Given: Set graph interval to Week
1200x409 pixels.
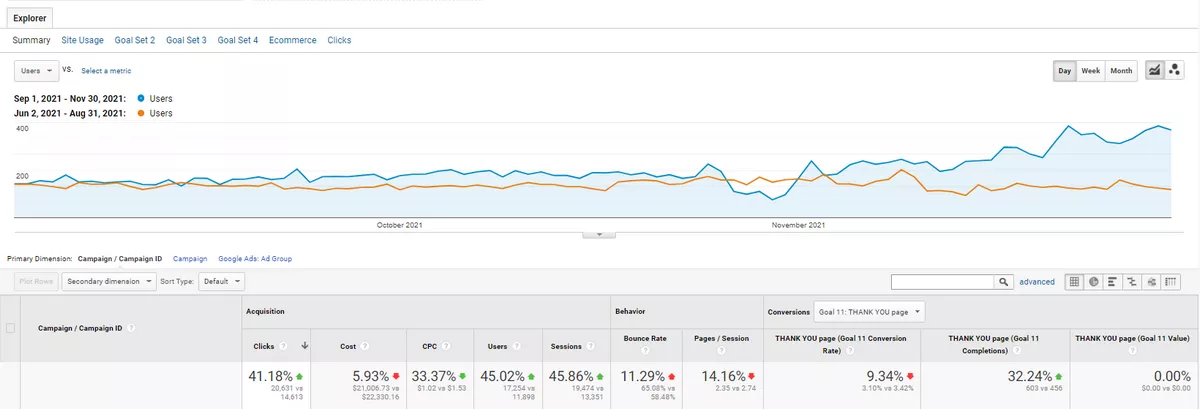Looking at the screenshot, I should [1091, 71].
